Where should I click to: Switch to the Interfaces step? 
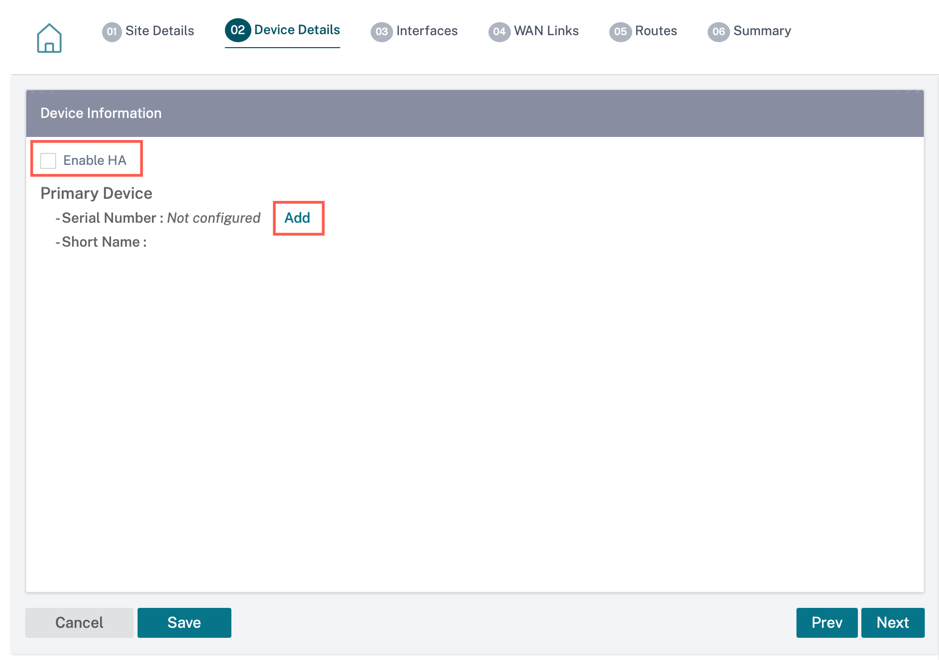coord(414,31)
